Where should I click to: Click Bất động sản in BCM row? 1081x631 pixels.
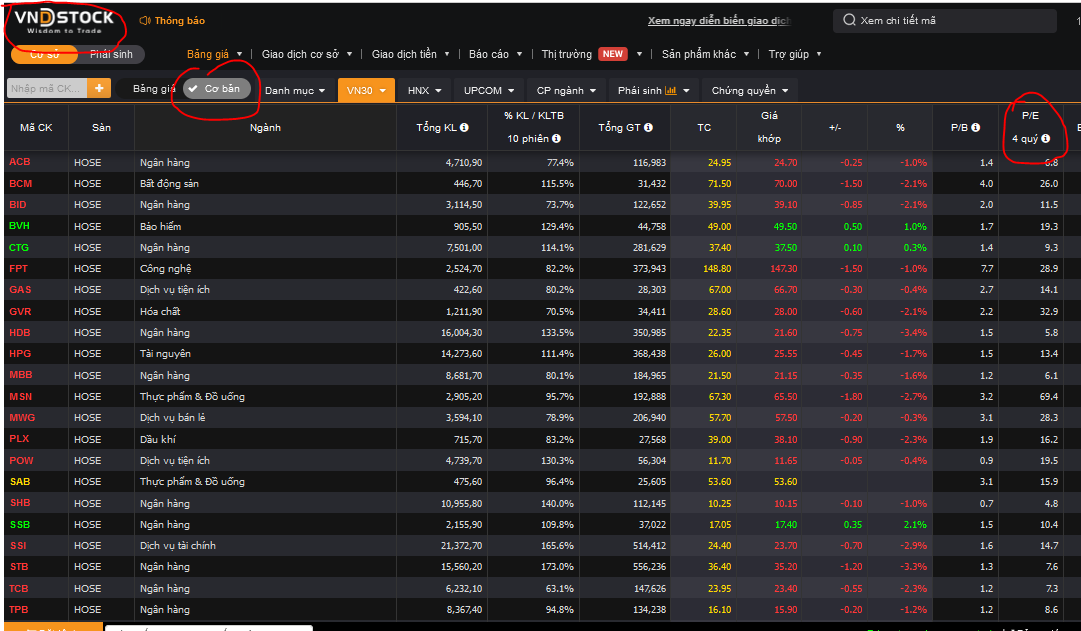[x=170, y=183]
